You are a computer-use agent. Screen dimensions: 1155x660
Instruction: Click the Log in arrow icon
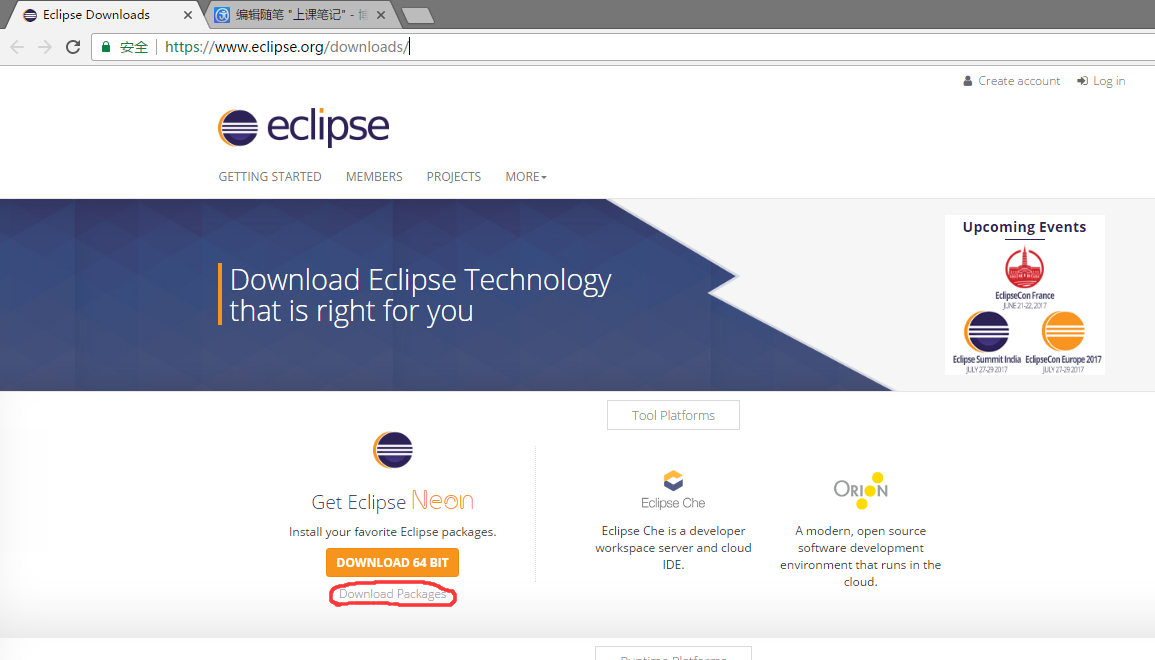click(1082, 81)
